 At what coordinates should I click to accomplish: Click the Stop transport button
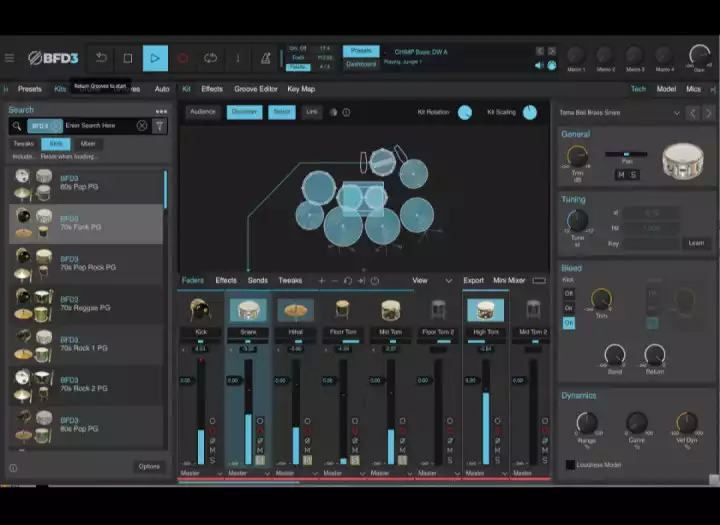pos(128,58)
